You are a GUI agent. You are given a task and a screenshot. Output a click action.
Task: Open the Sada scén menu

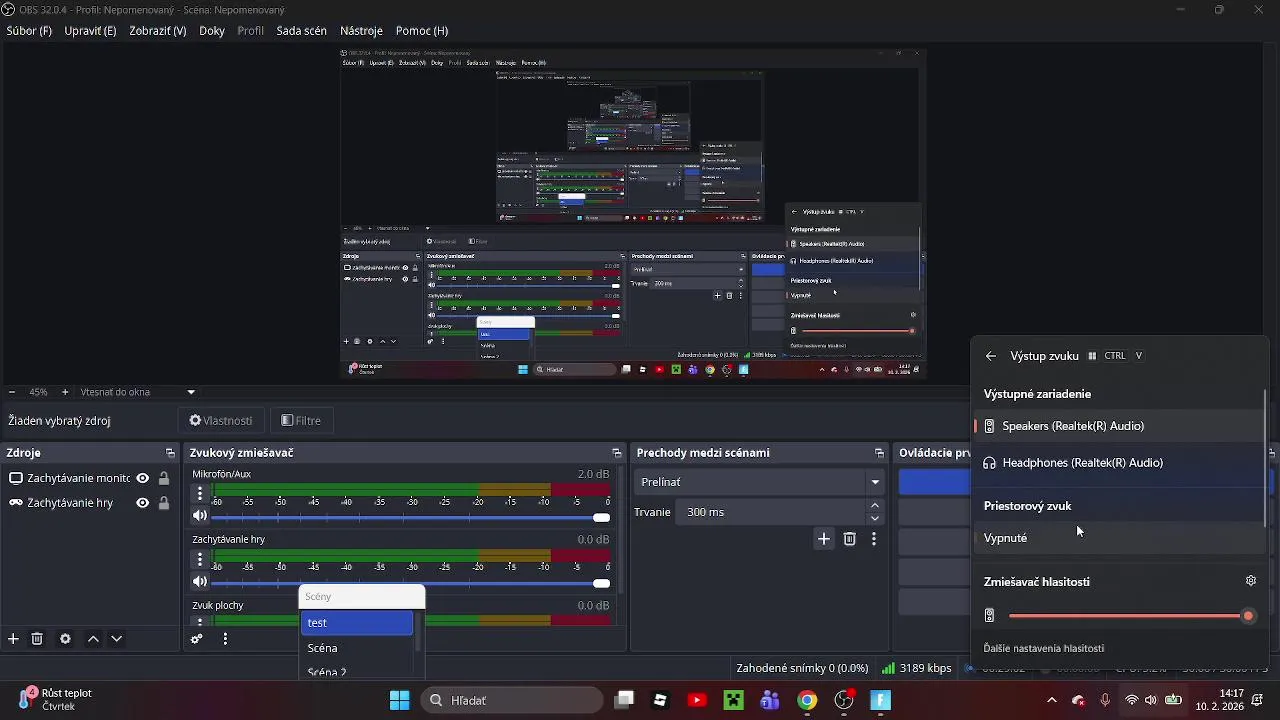302,31
